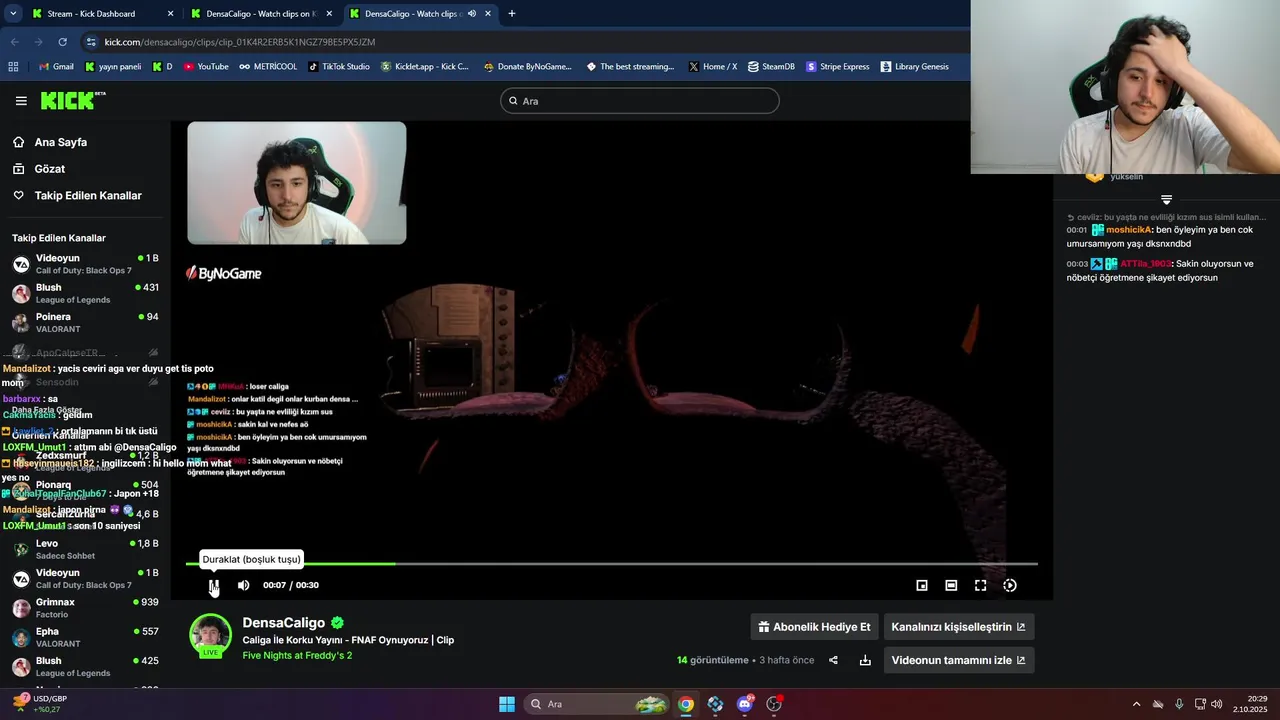Viewport: 1280px width, 720px height.
Task: Open Grimnax Factorio channel
Action: 85,608
